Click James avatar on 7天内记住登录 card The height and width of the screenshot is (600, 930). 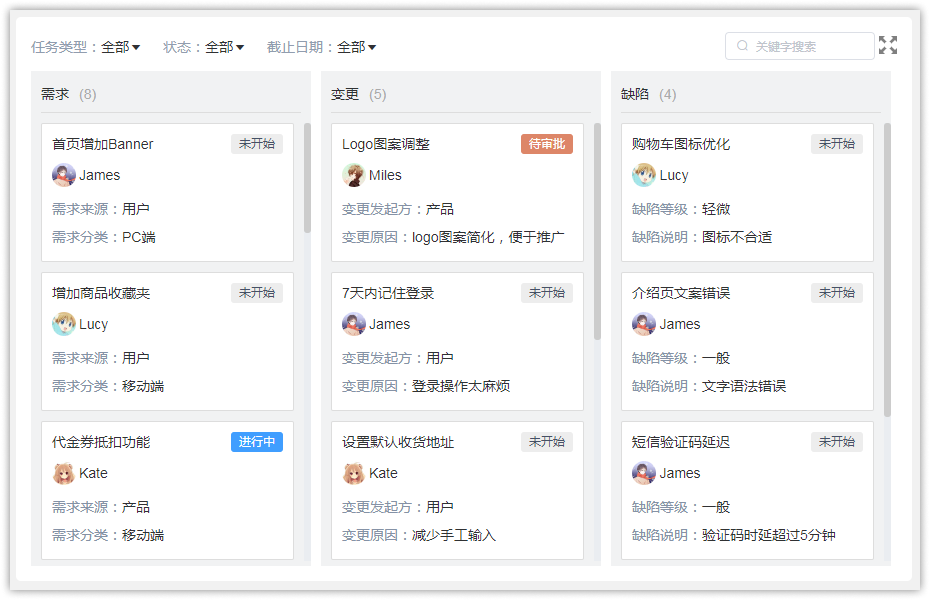tap(353, 324)
